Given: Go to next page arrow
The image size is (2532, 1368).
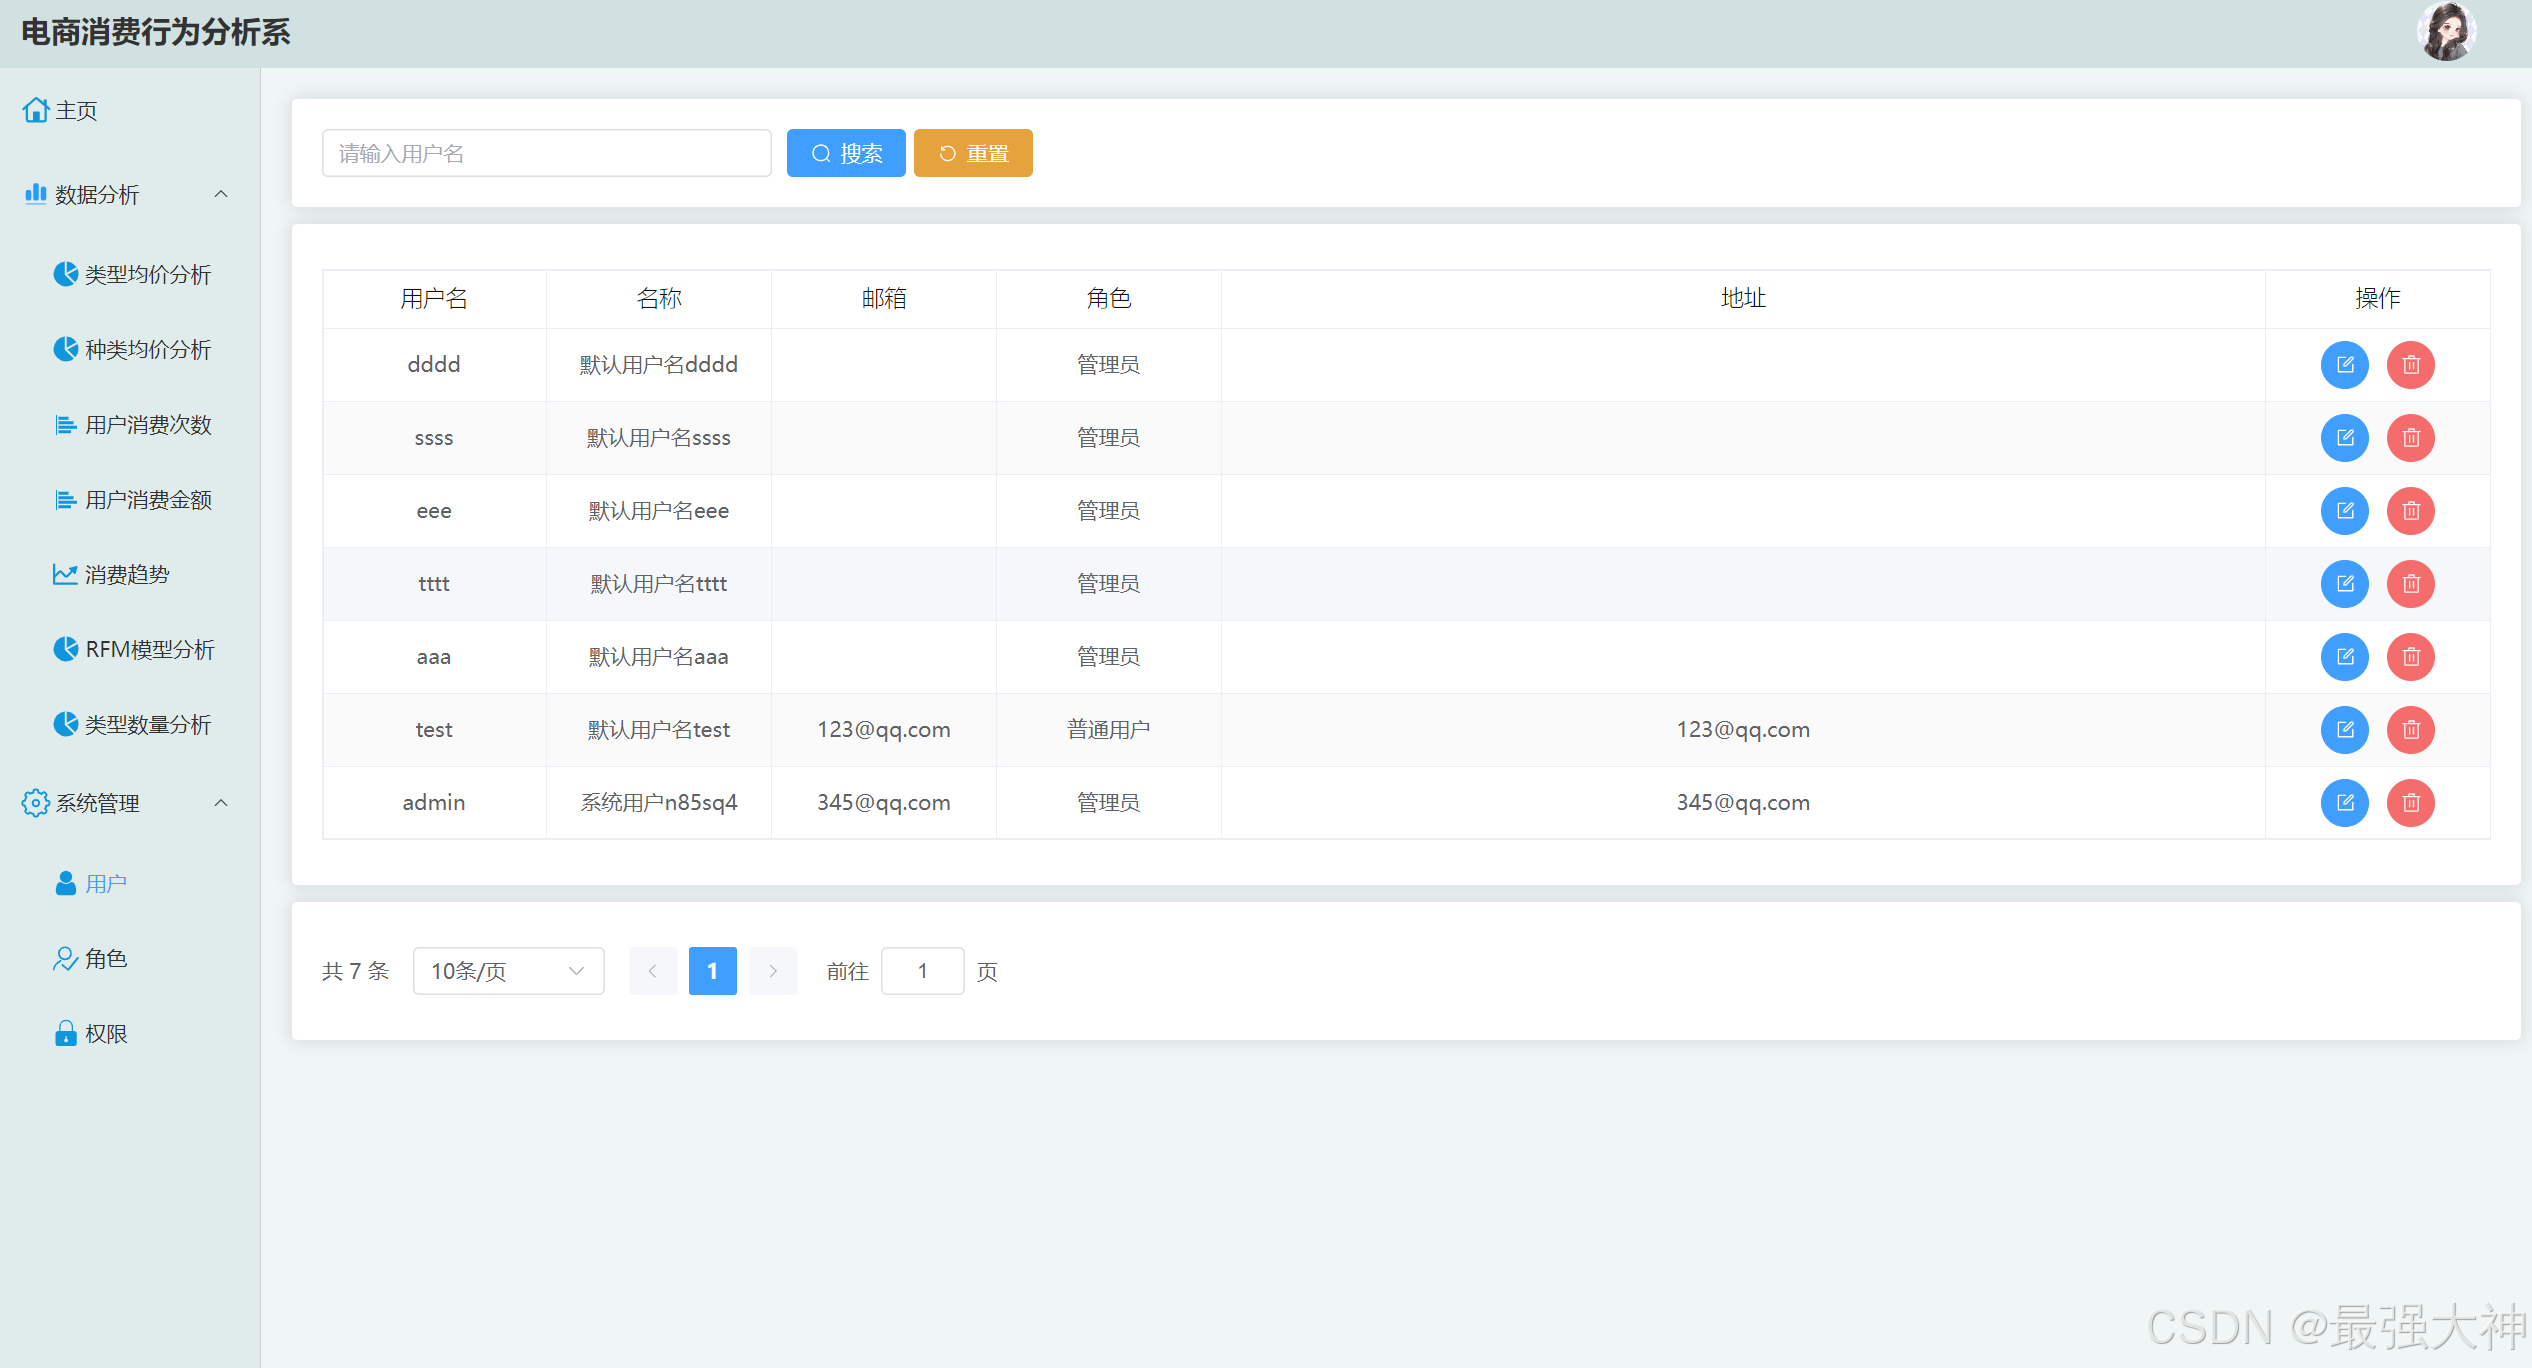Looking at the screenshot, I should (x=772, y=971).
